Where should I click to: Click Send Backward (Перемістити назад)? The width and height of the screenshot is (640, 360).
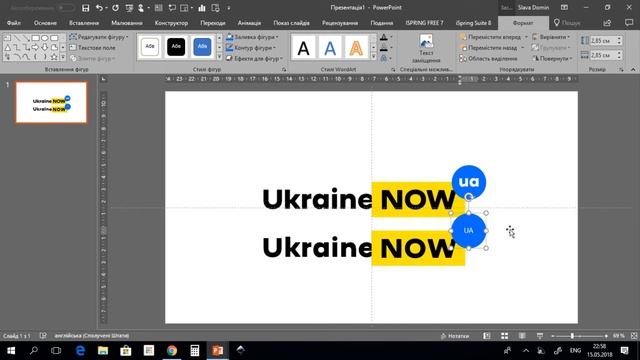[x=488, y=48]
